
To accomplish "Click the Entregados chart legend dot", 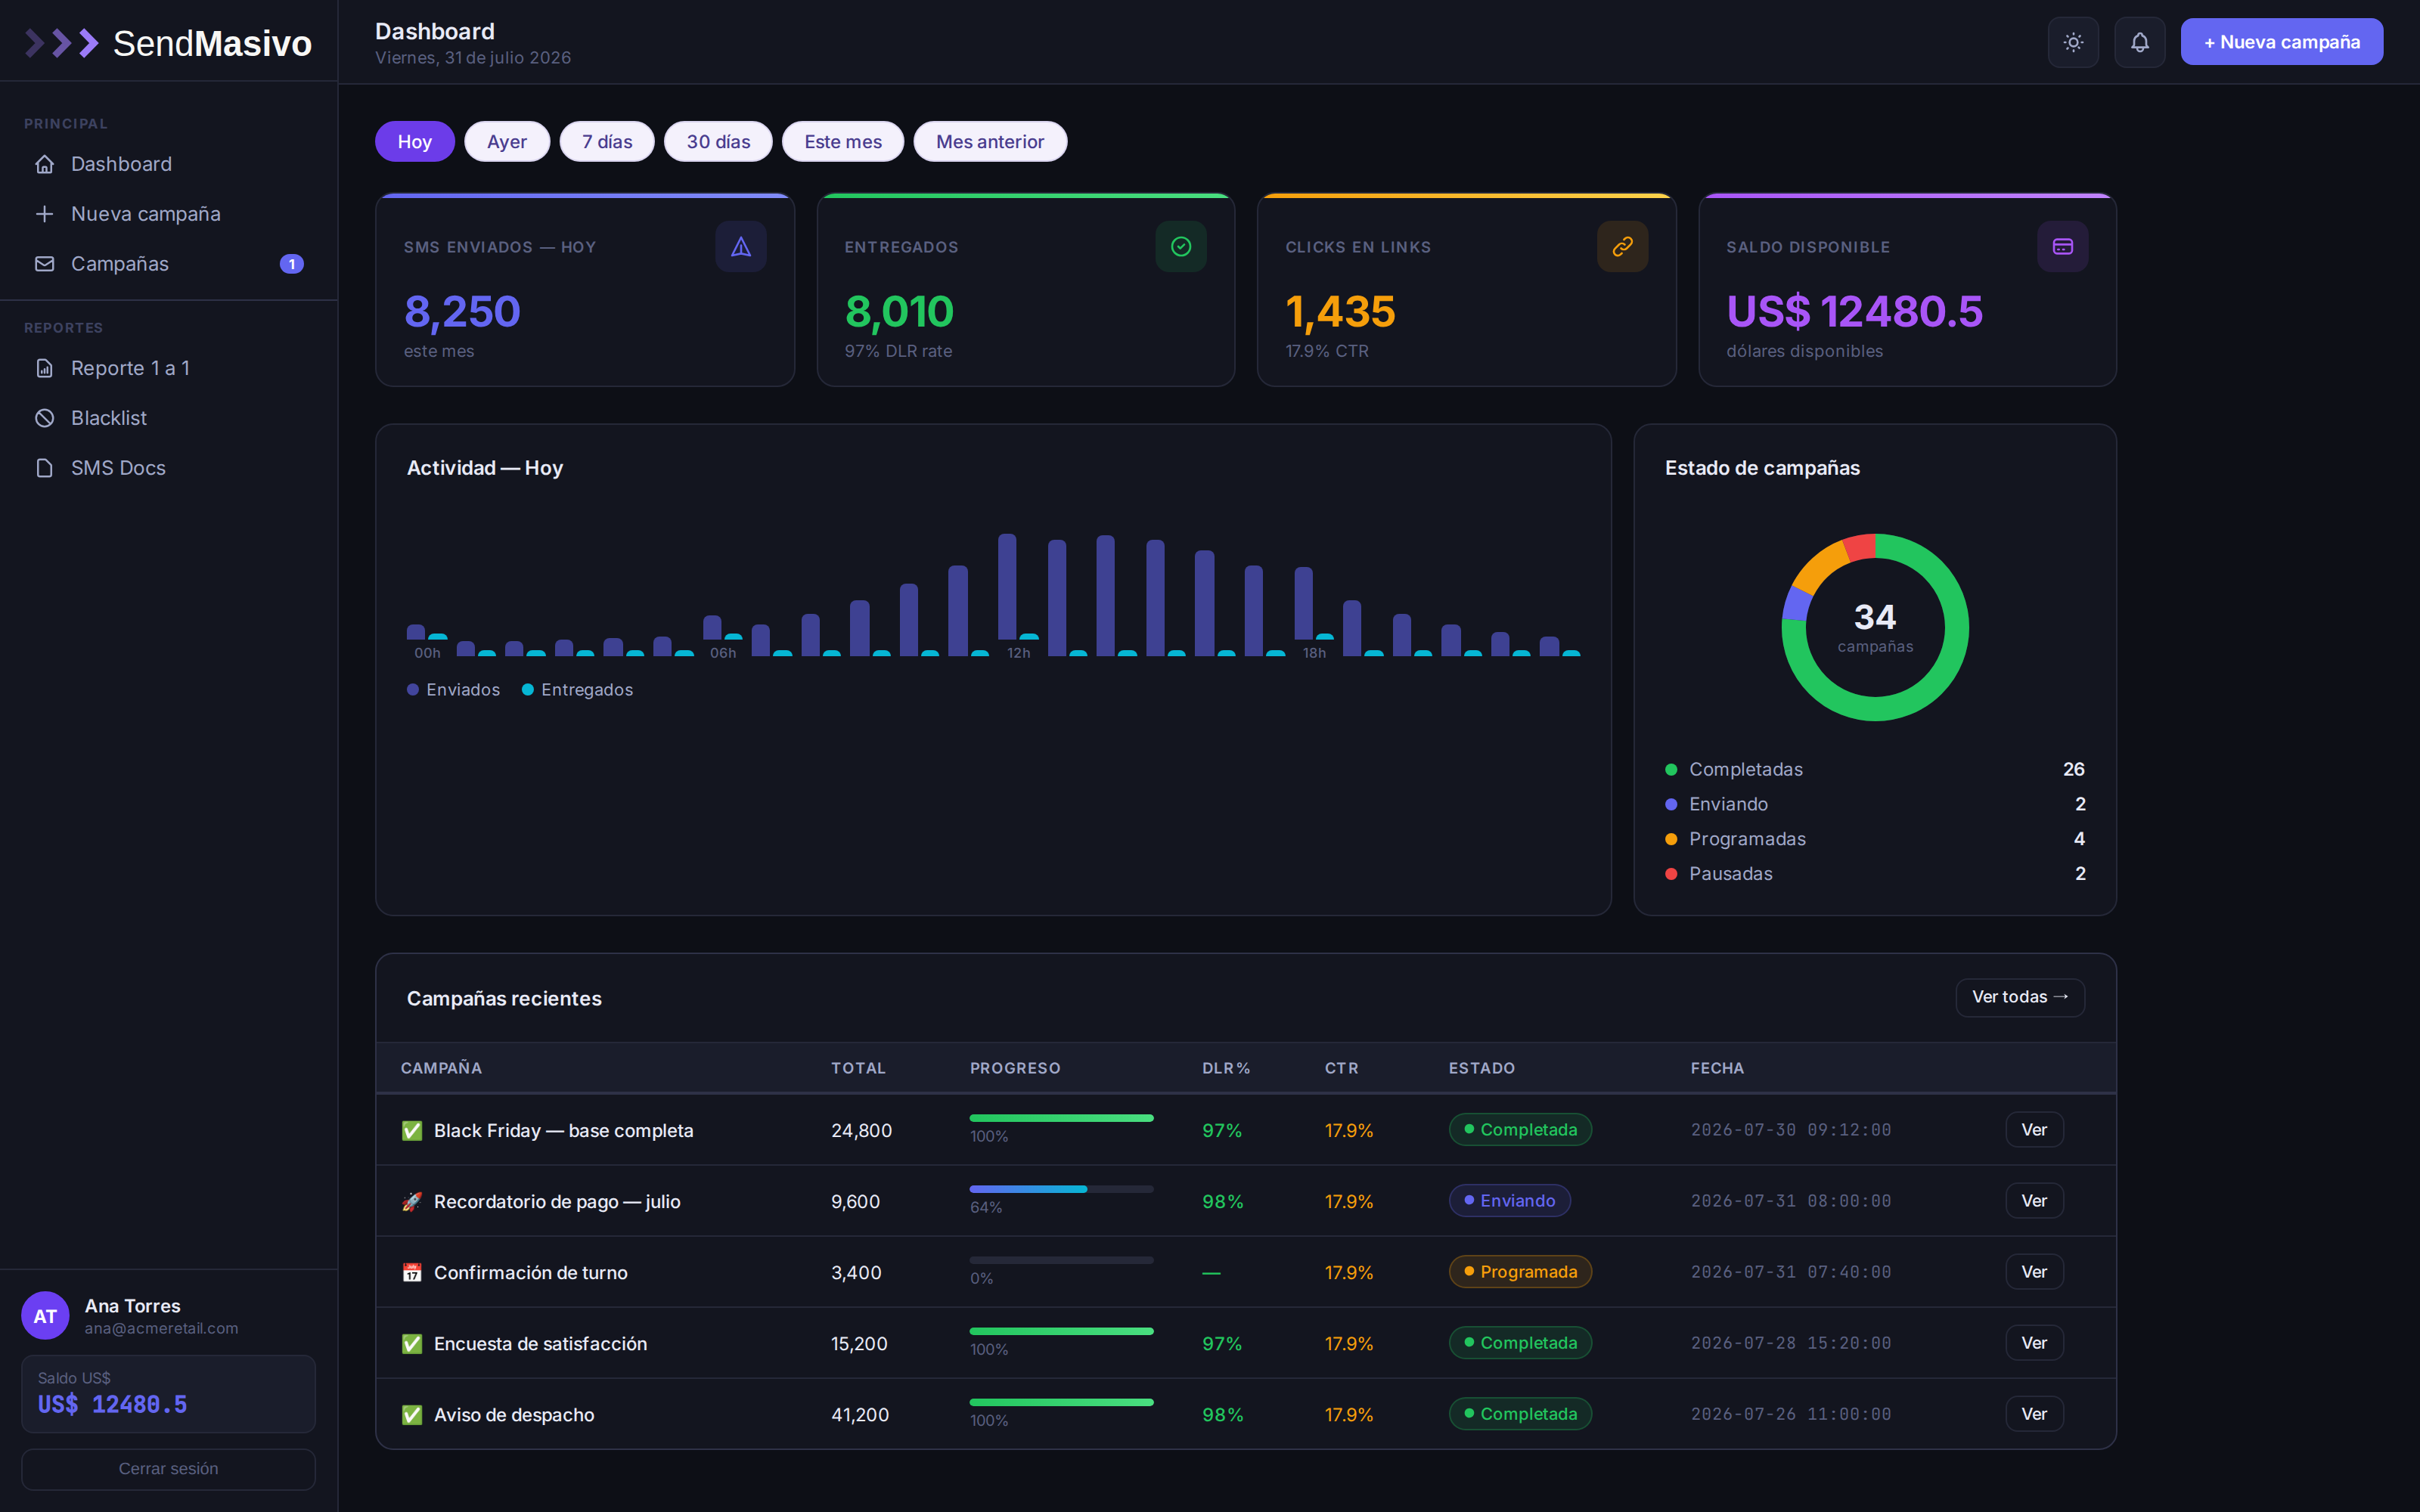I will (528, 690).
